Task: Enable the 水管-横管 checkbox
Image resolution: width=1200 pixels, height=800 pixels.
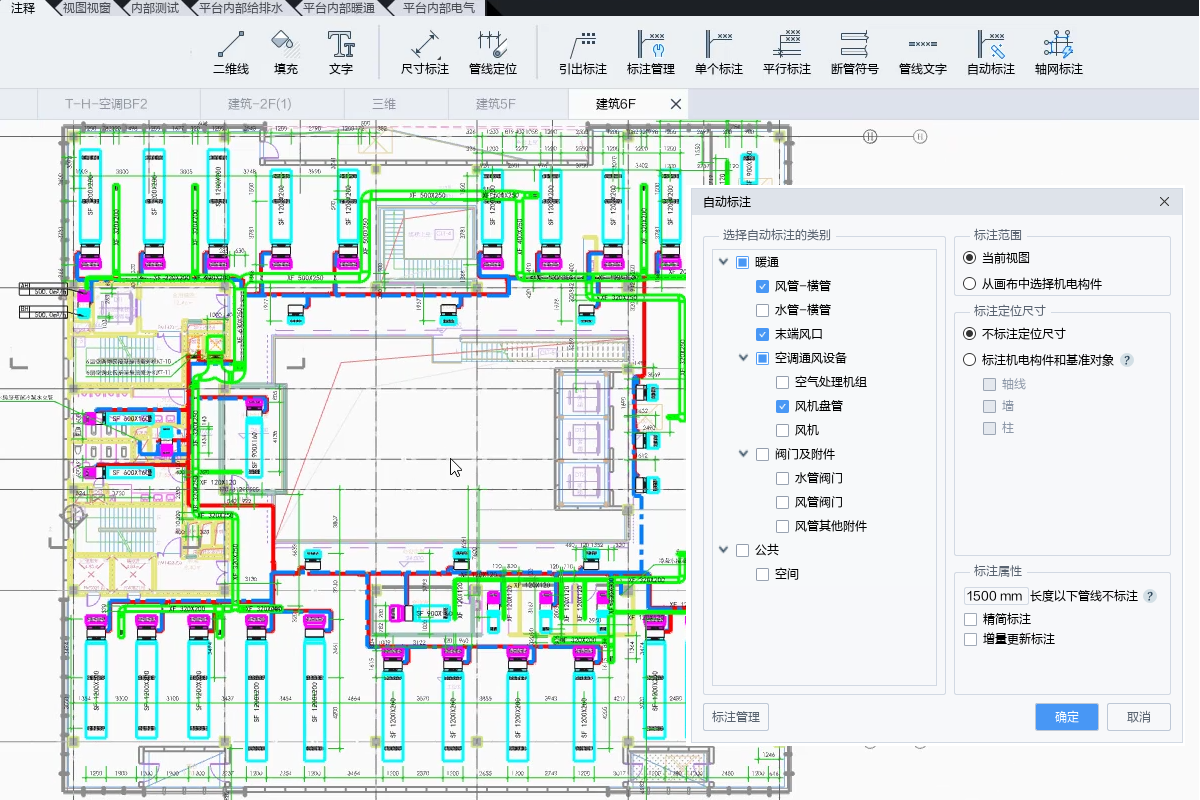Action: (763, 310)
